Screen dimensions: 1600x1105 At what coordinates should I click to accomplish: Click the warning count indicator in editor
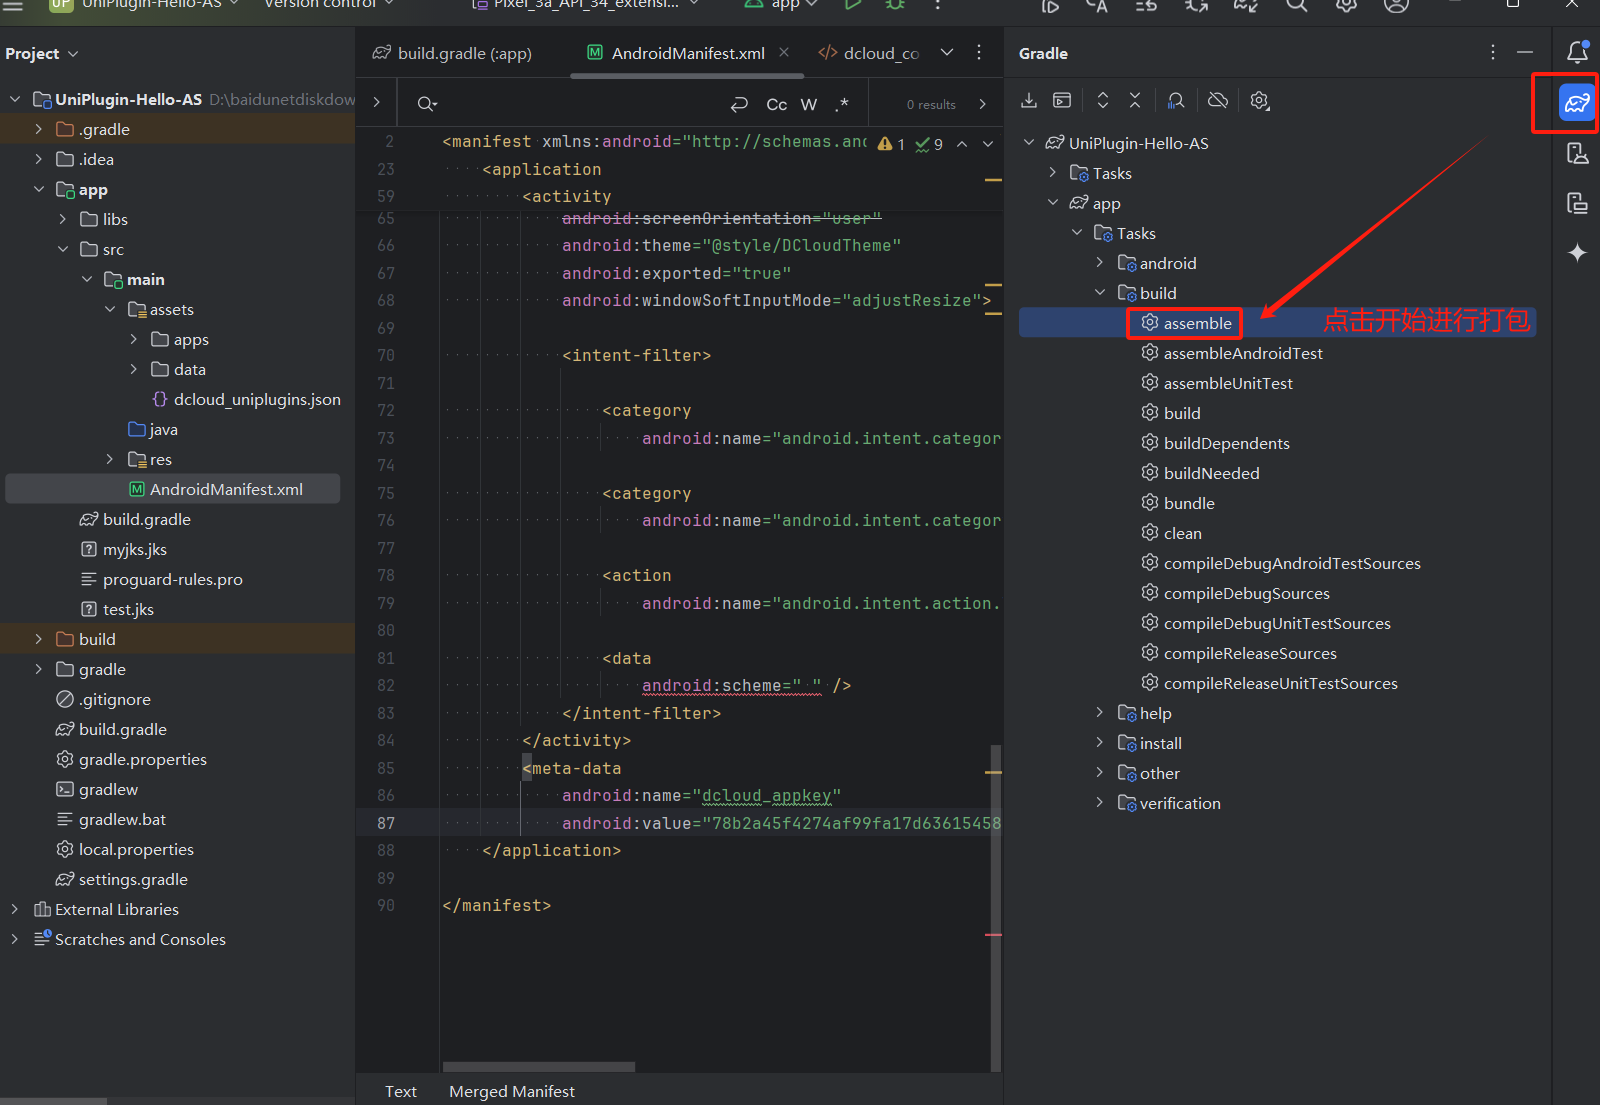click(891, 144)
